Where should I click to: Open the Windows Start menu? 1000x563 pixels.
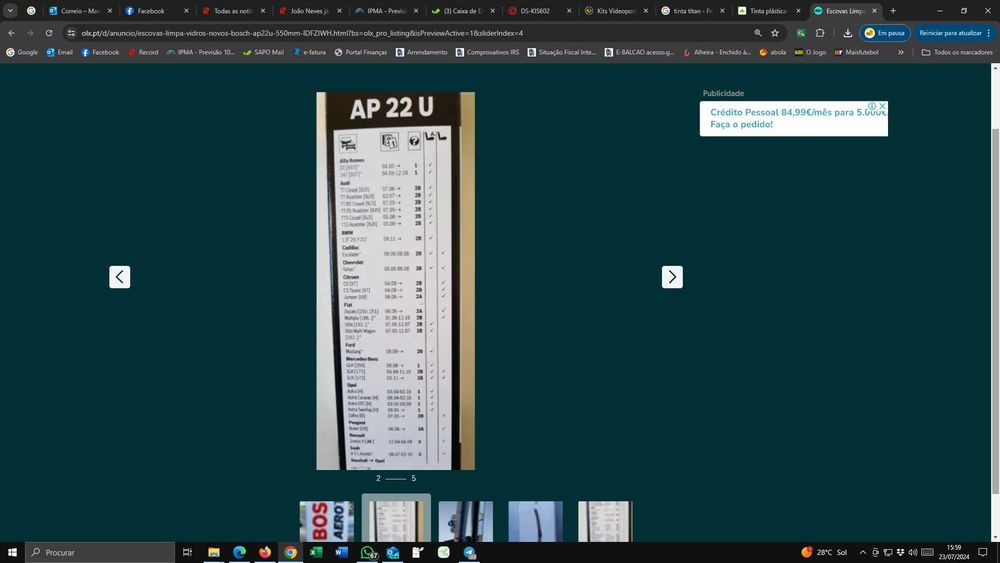(12, 552)
